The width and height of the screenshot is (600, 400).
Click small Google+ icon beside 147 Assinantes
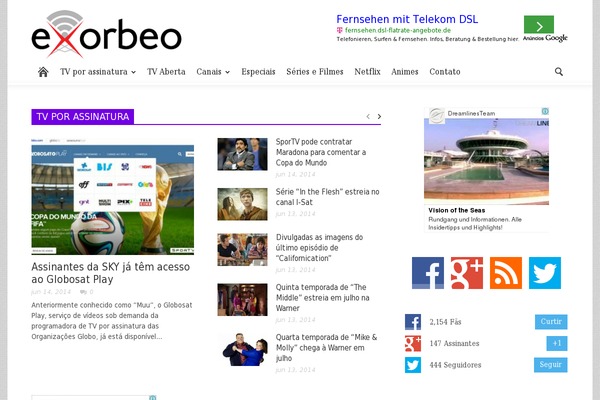pos(413,343)
